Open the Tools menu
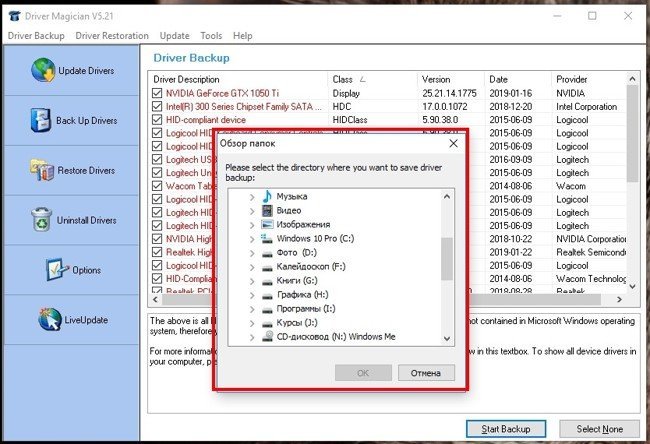Screen dimensions: 650x444 pos(211,36)
